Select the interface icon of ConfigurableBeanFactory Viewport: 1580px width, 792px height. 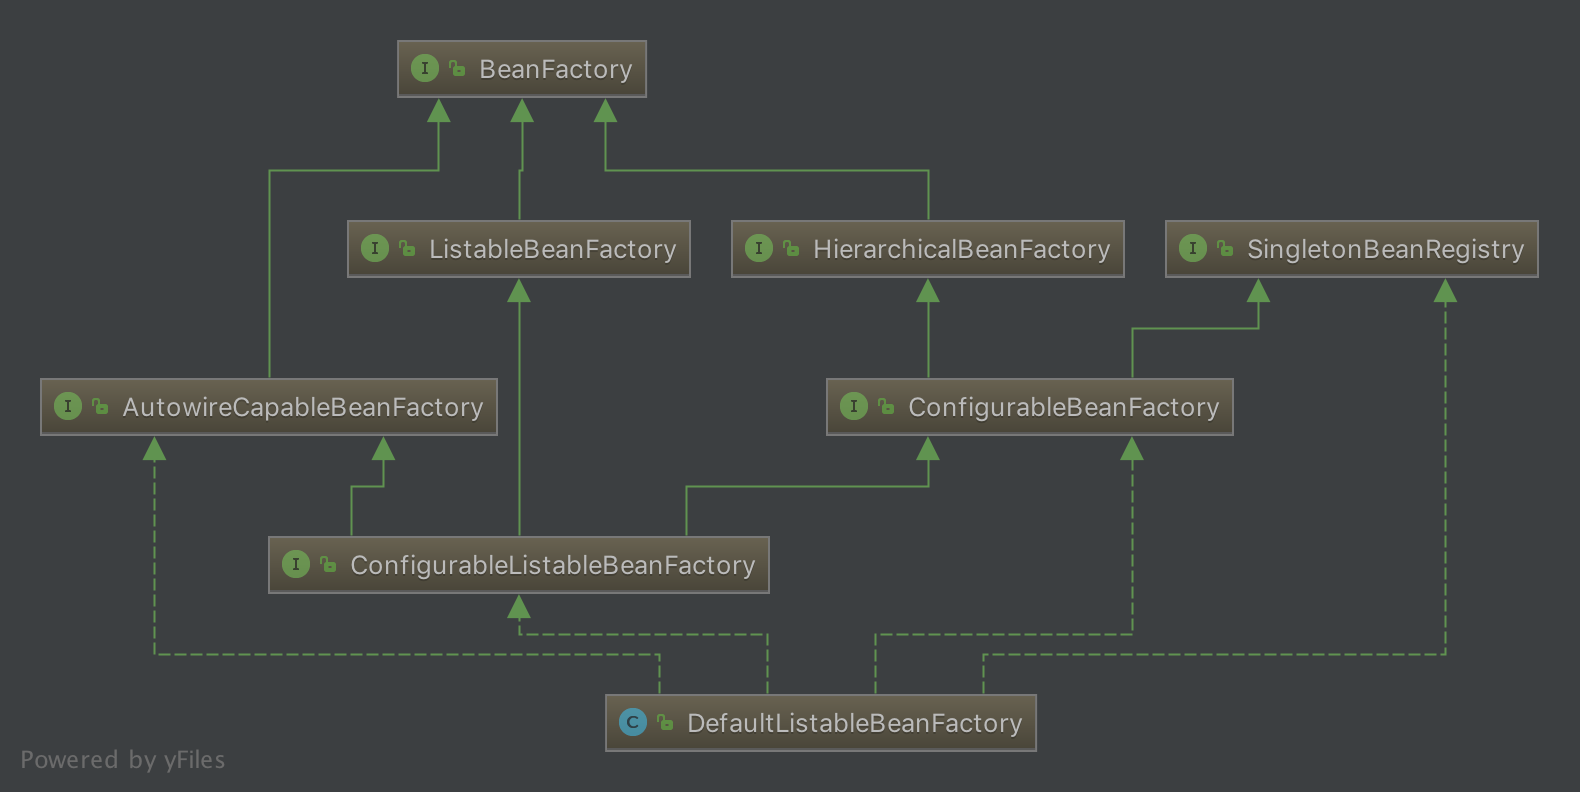854,406
